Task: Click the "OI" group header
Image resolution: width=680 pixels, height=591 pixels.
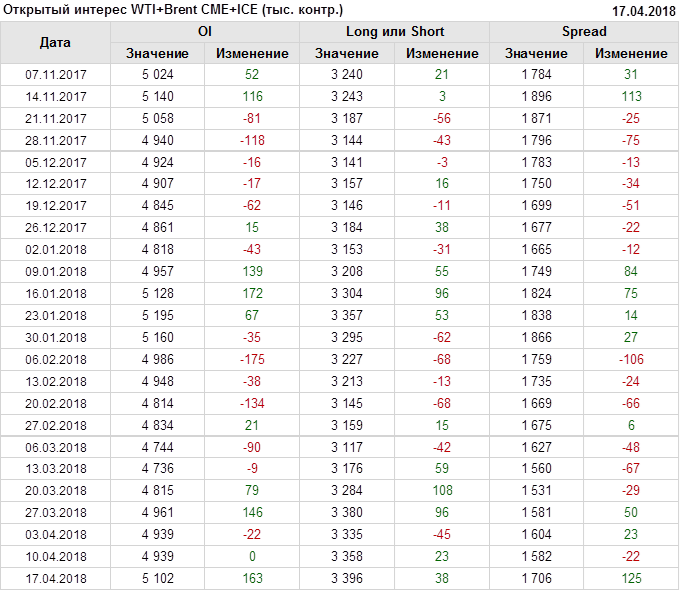Action: coord(204,32)
